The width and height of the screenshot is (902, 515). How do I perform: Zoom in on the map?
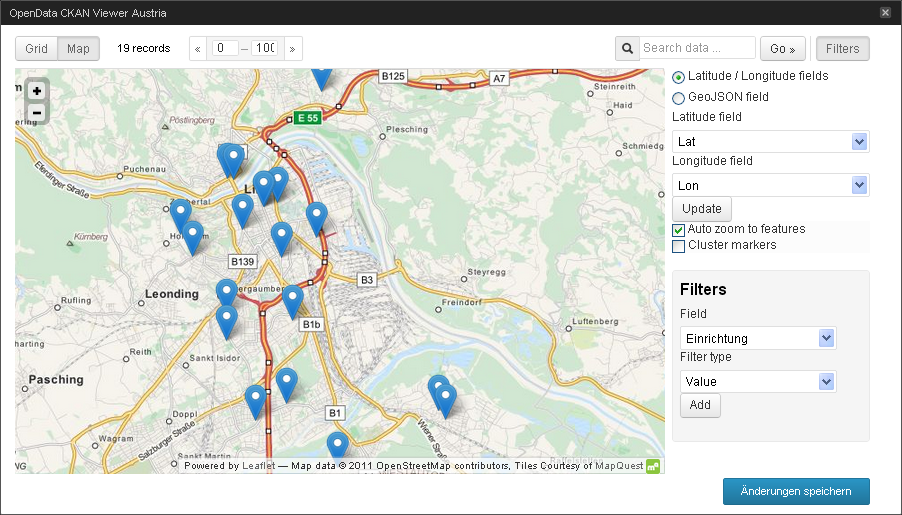pos(37,91)
